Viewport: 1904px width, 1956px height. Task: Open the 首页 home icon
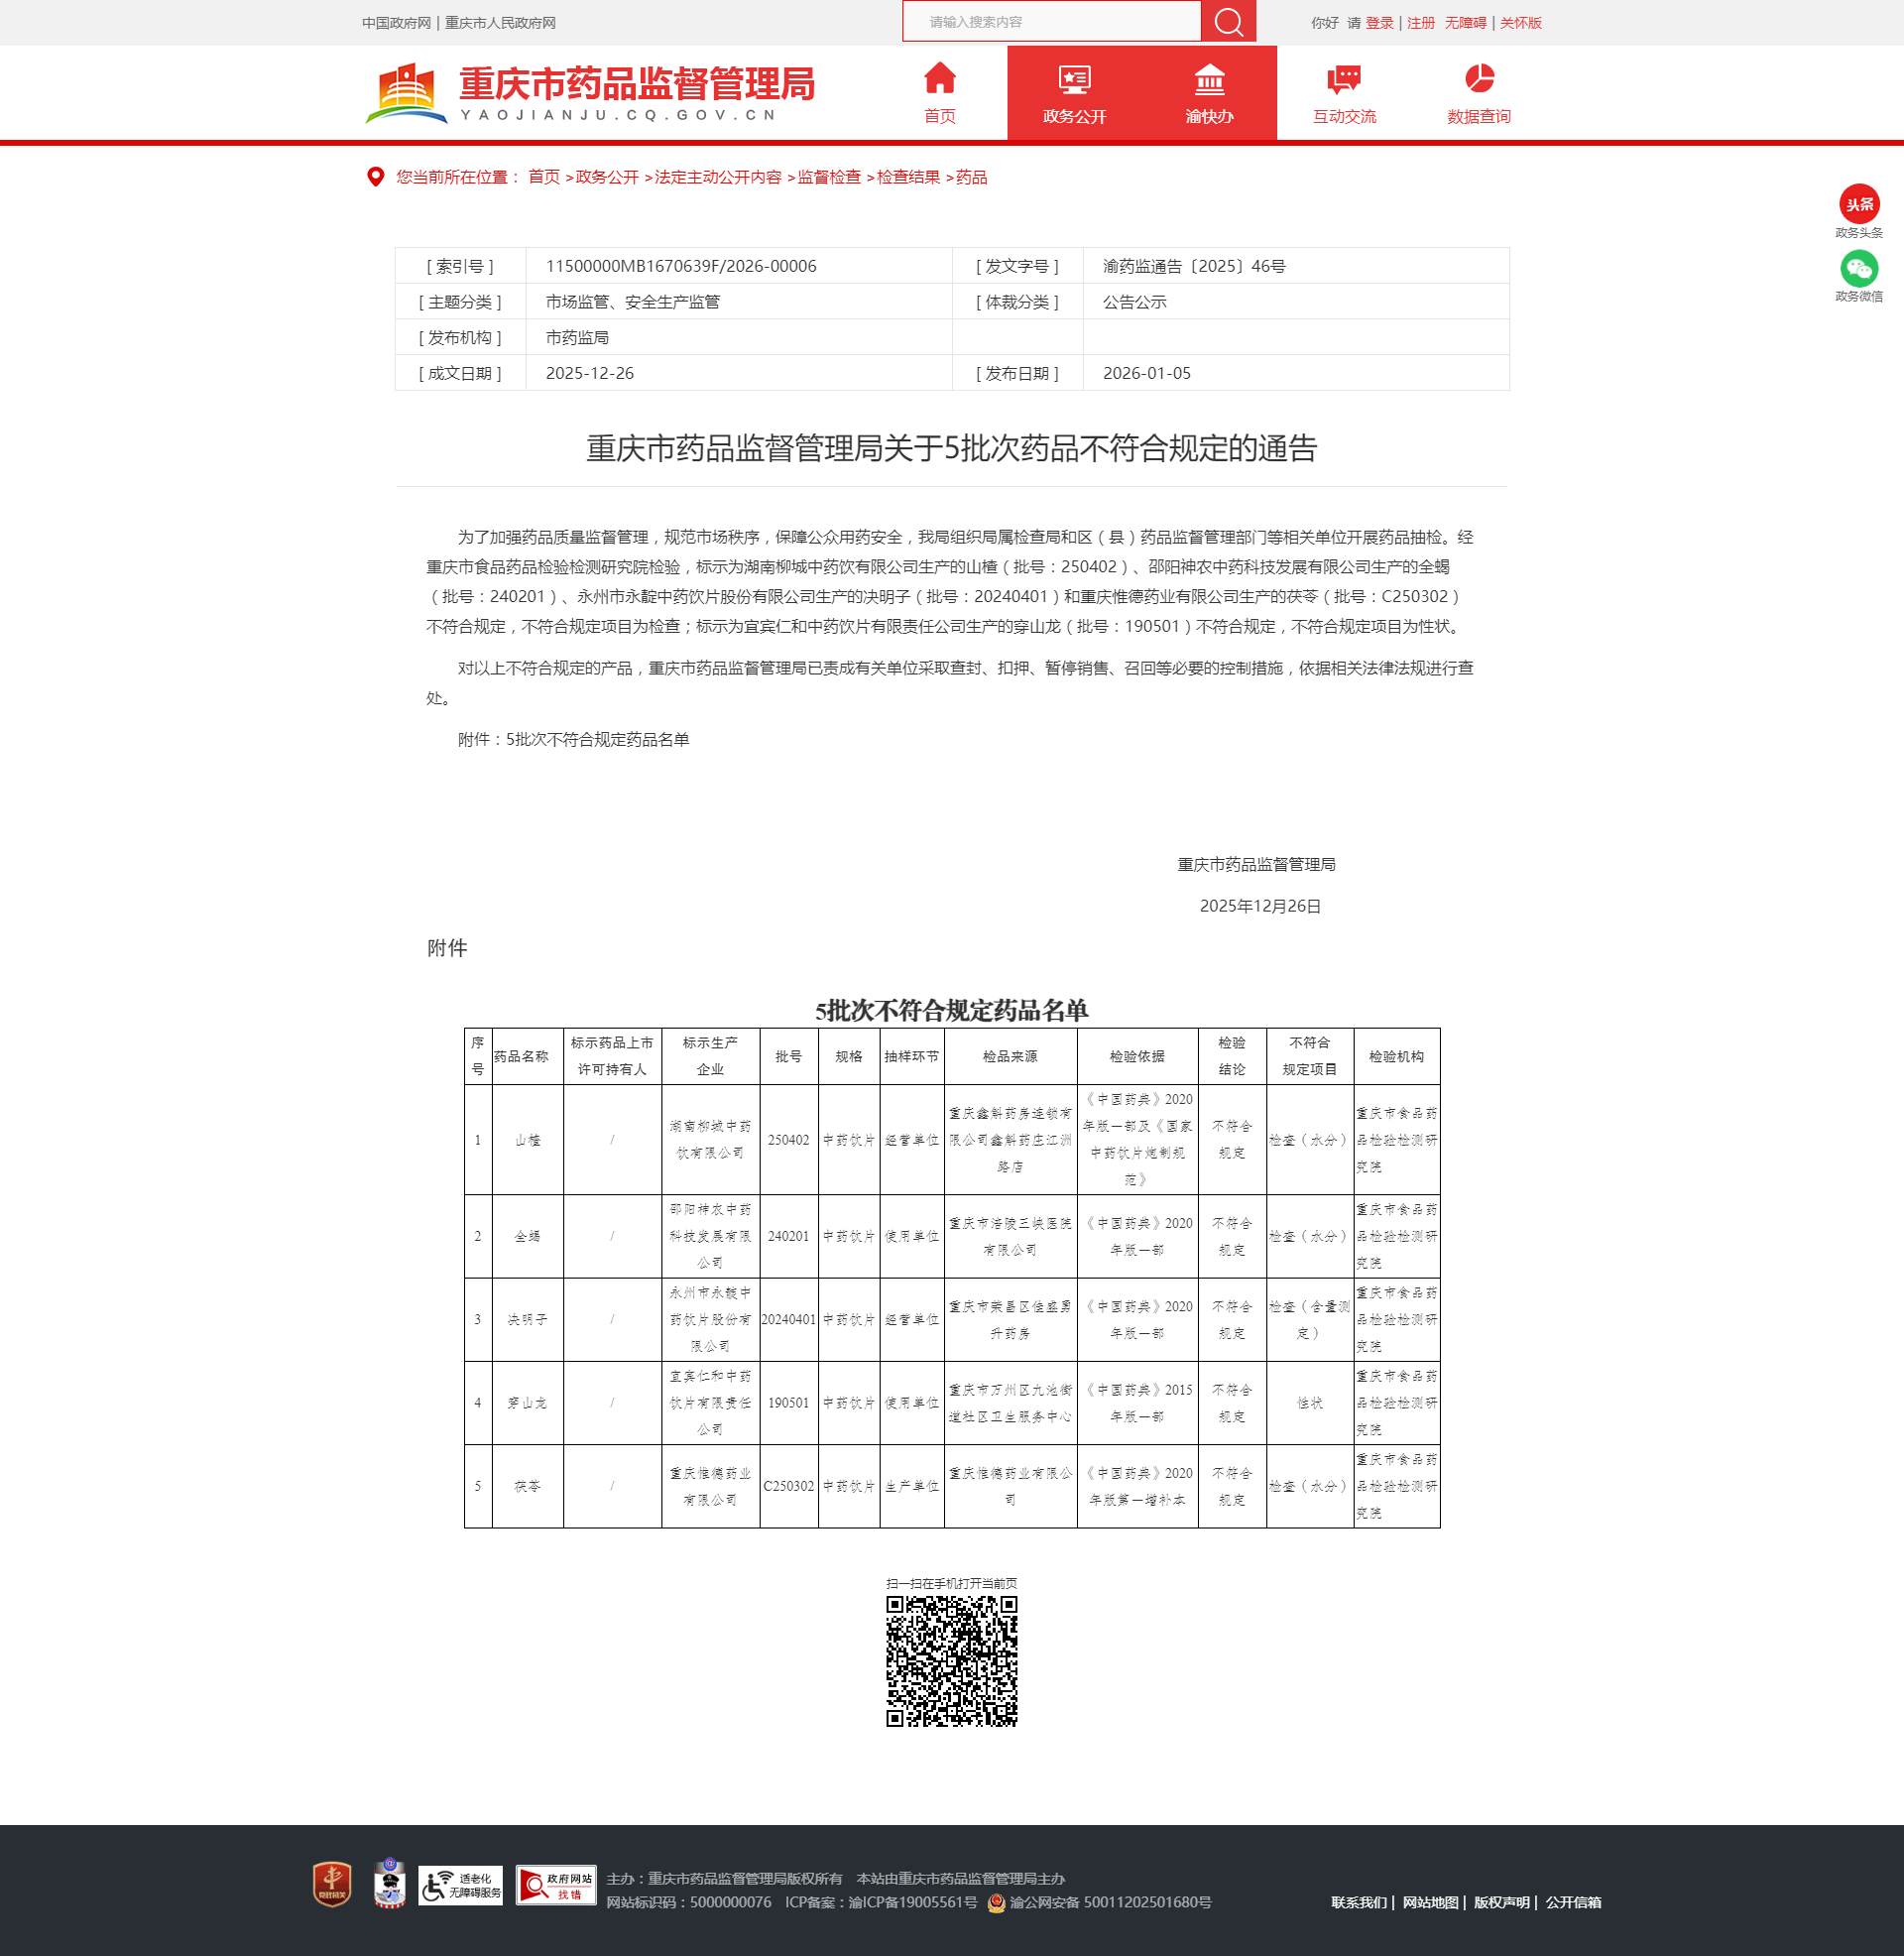pyautogui.click(x=939, y=79)
